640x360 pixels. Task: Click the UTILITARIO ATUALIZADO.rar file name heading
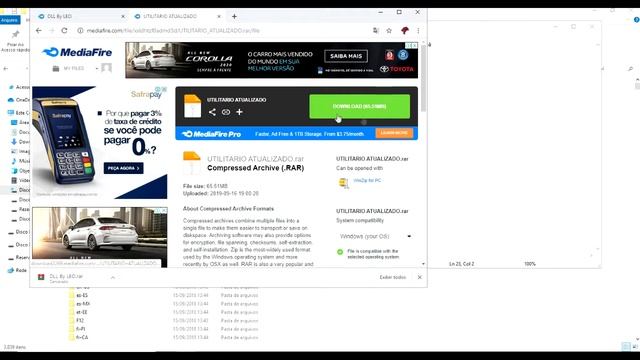256,159
